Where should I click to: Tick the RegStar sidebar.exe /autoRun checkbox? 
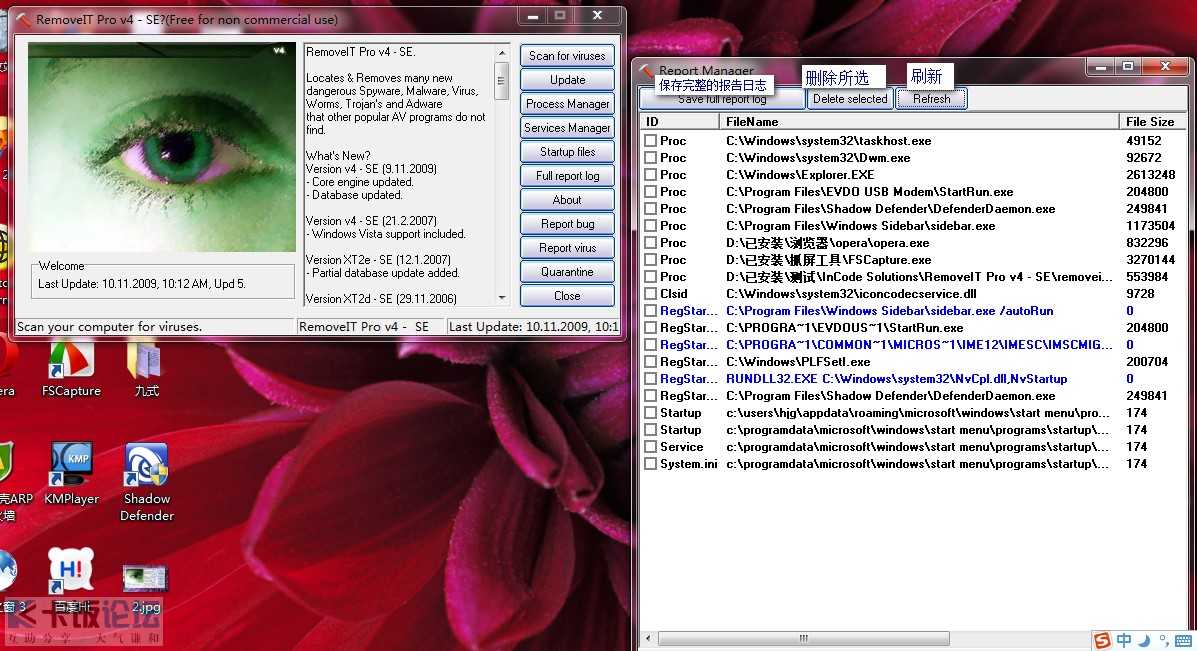(x=650, y=311)
